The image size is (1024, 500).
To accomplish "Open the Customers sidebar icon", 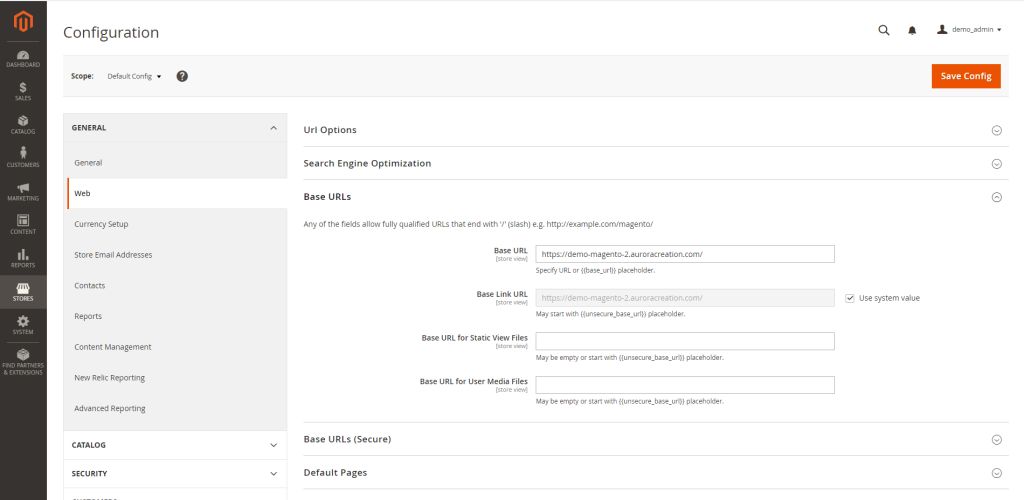I will 23,159.
